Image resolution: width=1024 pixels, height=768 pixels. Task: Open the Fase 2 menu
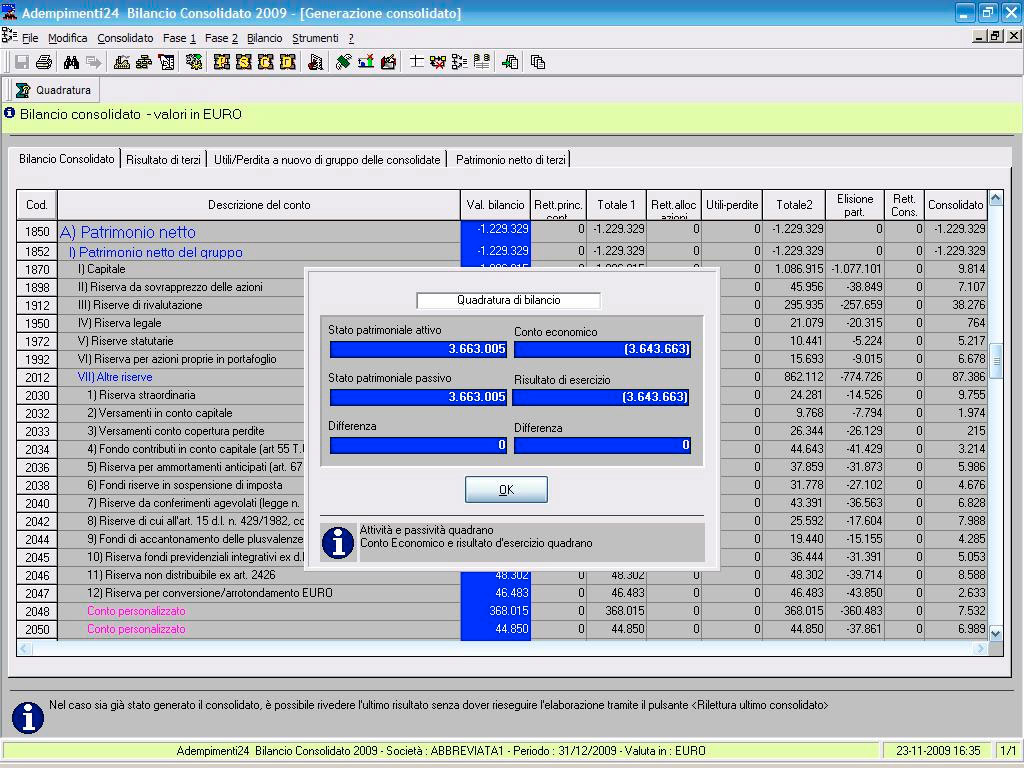click(221, 39)
